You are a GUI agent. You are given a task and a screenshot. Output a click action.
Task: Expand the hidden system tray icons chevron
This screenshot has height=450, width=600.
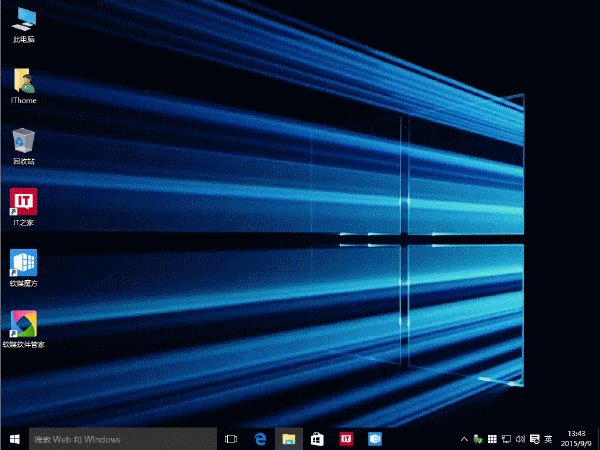pos(464,439)
